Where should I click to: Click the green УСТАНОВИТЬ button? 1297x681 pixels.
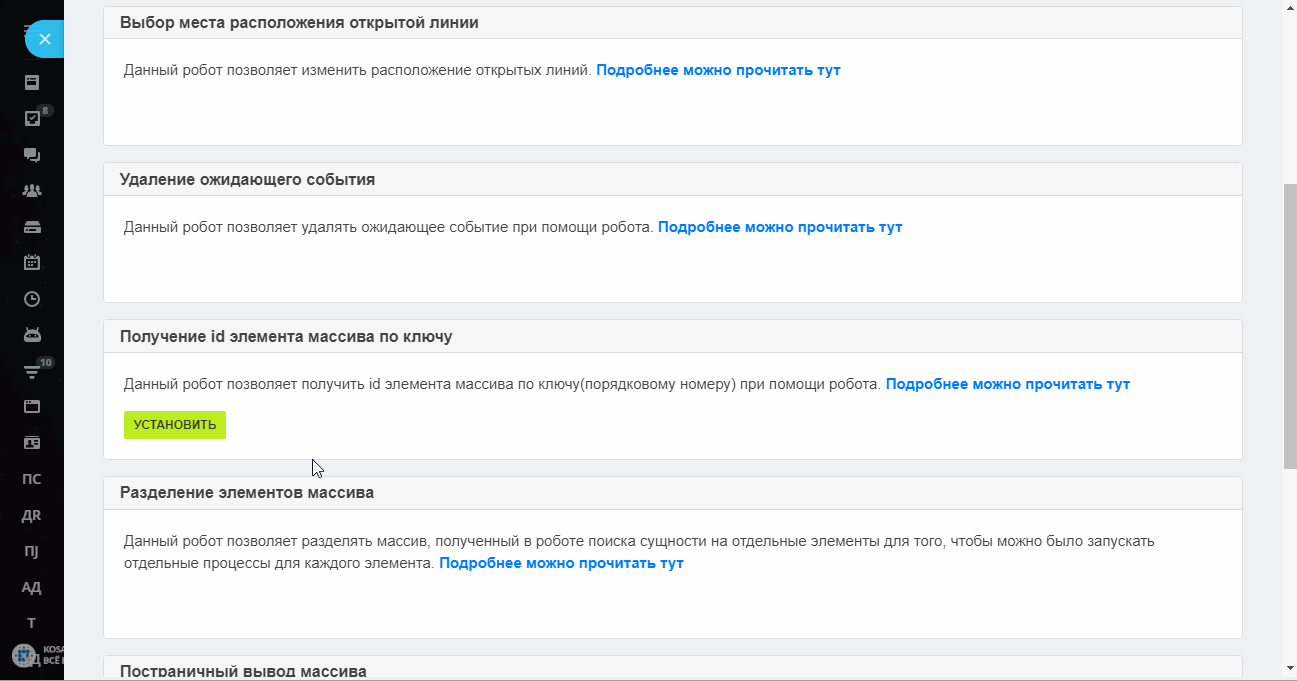(175, 425)
